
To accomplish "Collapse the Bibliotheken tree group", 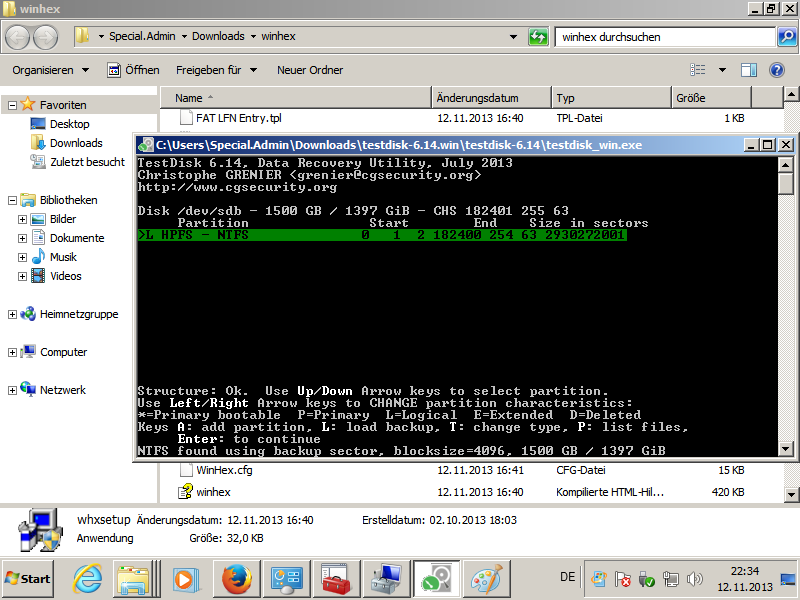I will coord(12,200).
